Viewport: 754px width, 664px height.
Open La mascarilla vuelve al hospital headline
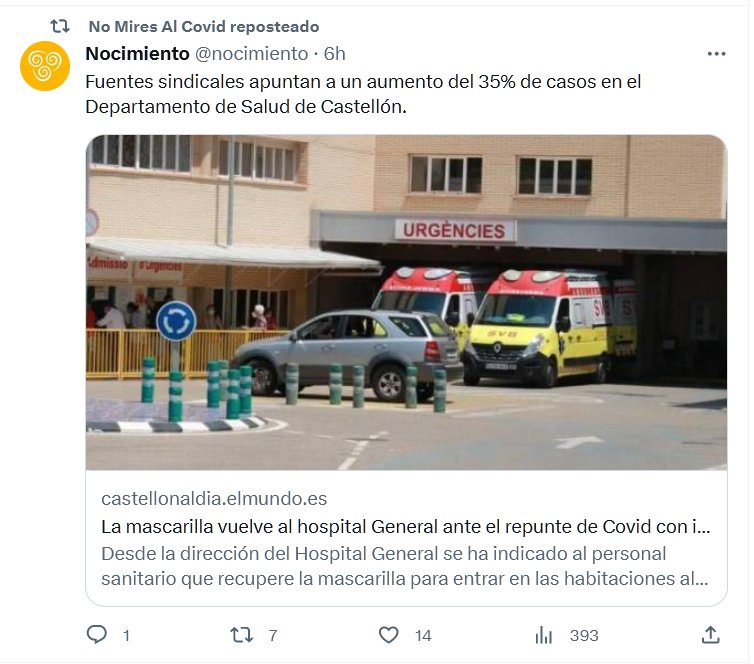pos(406,526)
